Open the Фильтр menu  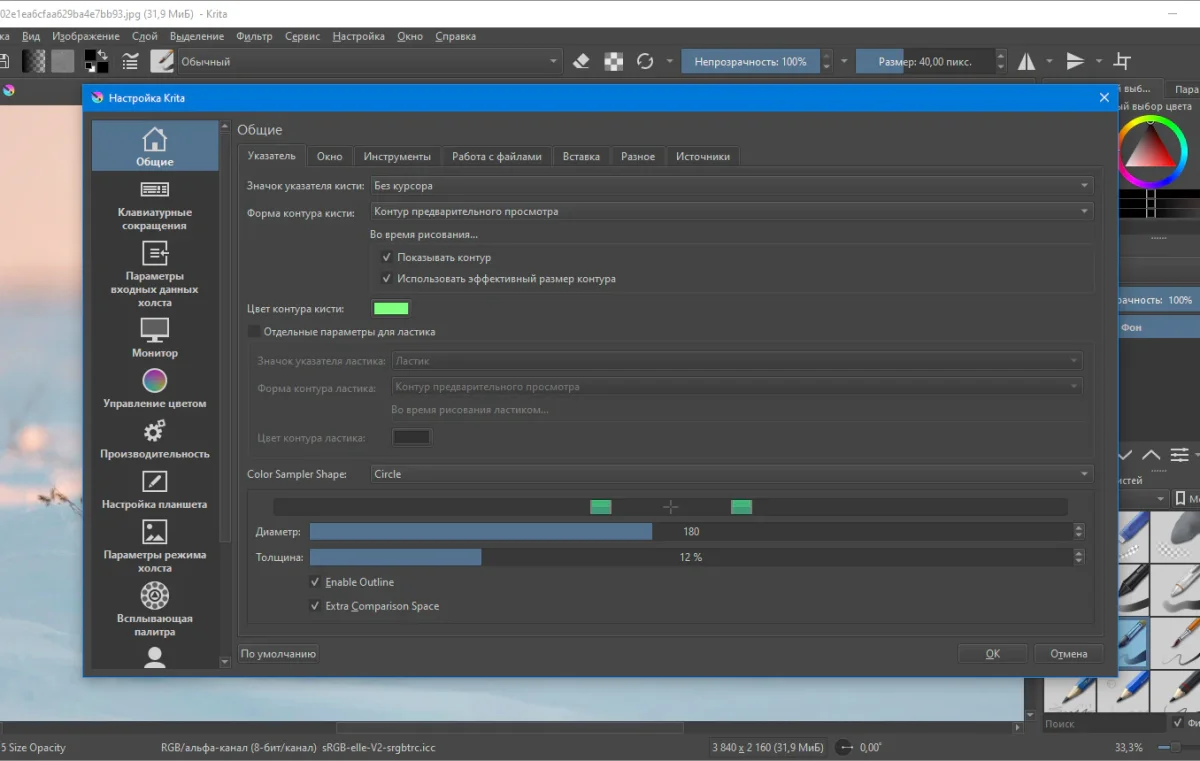point(254,36)
